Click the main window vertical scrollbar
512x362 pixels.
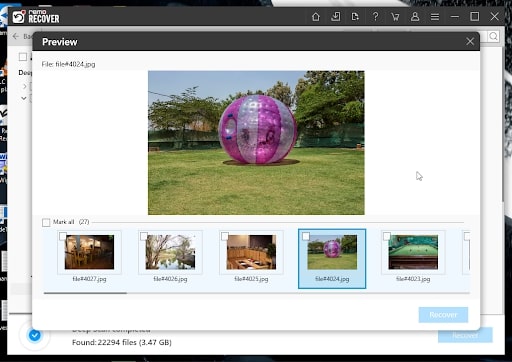pyautogui.click(x=503, y=123)
